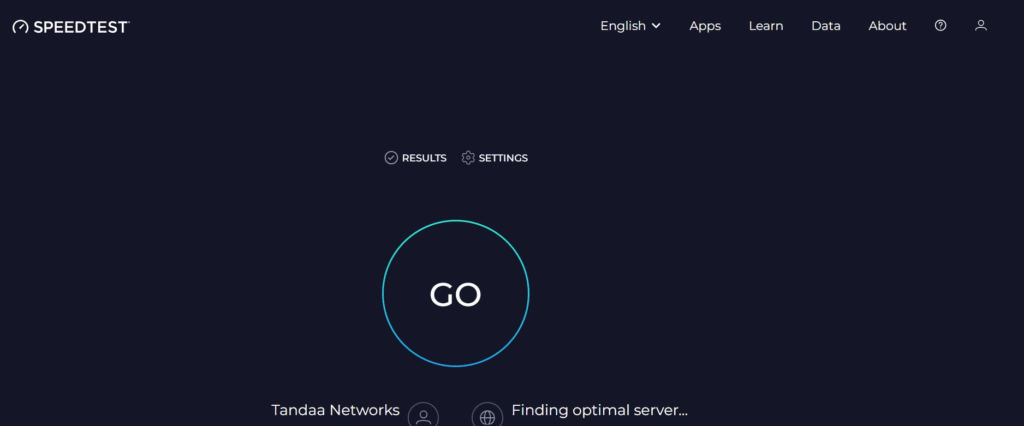1024x426 pixels.
Task: Click the Finding optimal server text
Action: click(x=599, y=410)
